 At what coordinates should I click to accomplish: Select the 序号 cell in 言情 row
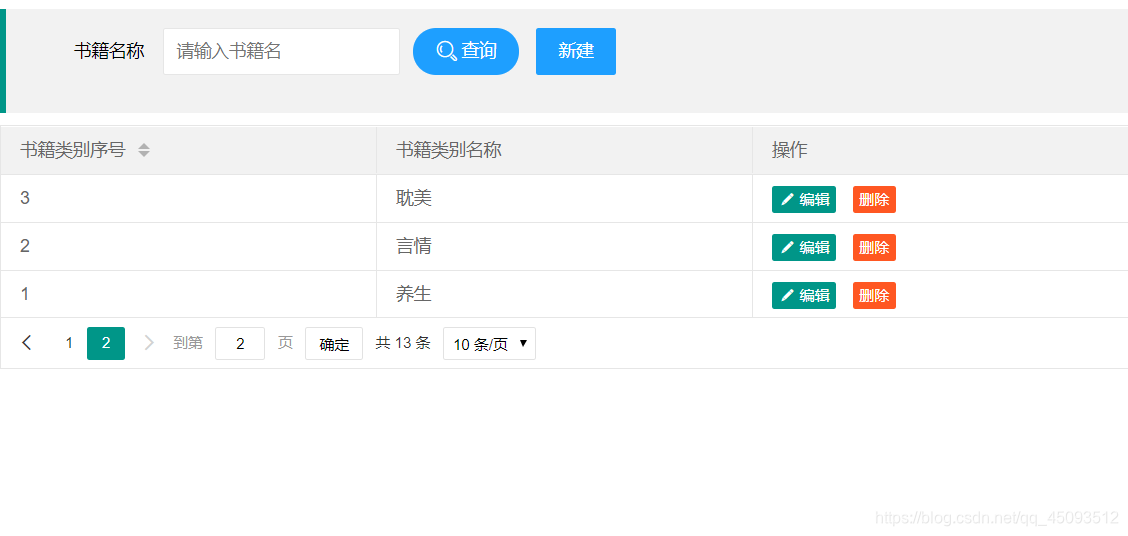point(188,247)
